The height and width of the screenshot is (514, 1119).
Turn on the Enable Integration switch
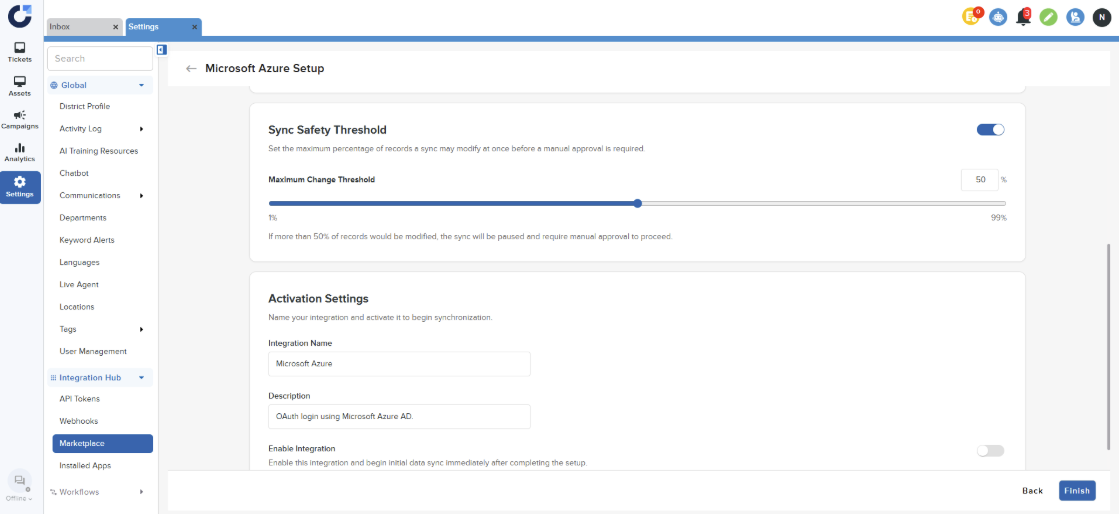[990, 451]
